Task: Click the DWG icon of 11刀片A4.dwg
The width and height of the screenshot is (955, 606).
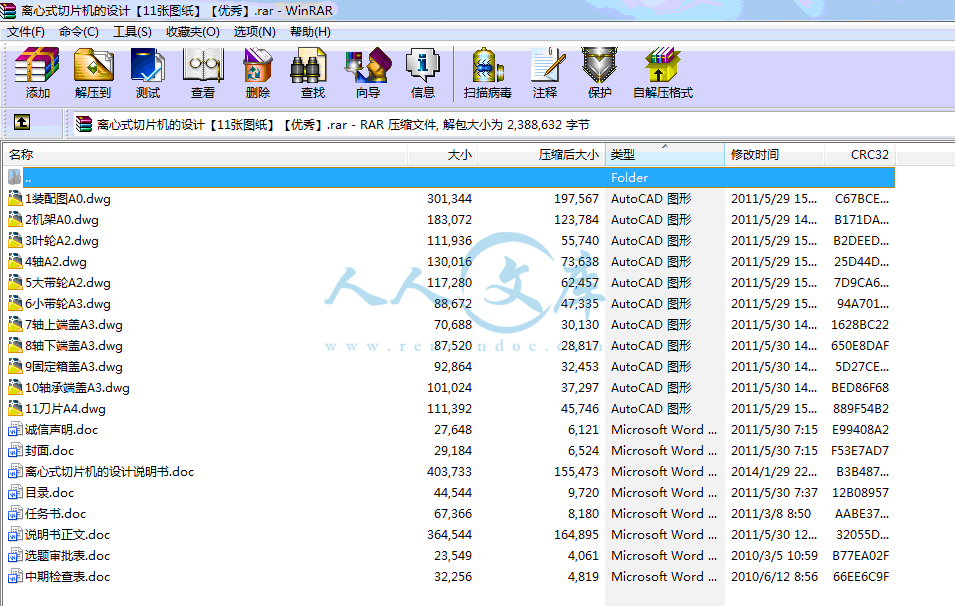Action: coord(15,409)
